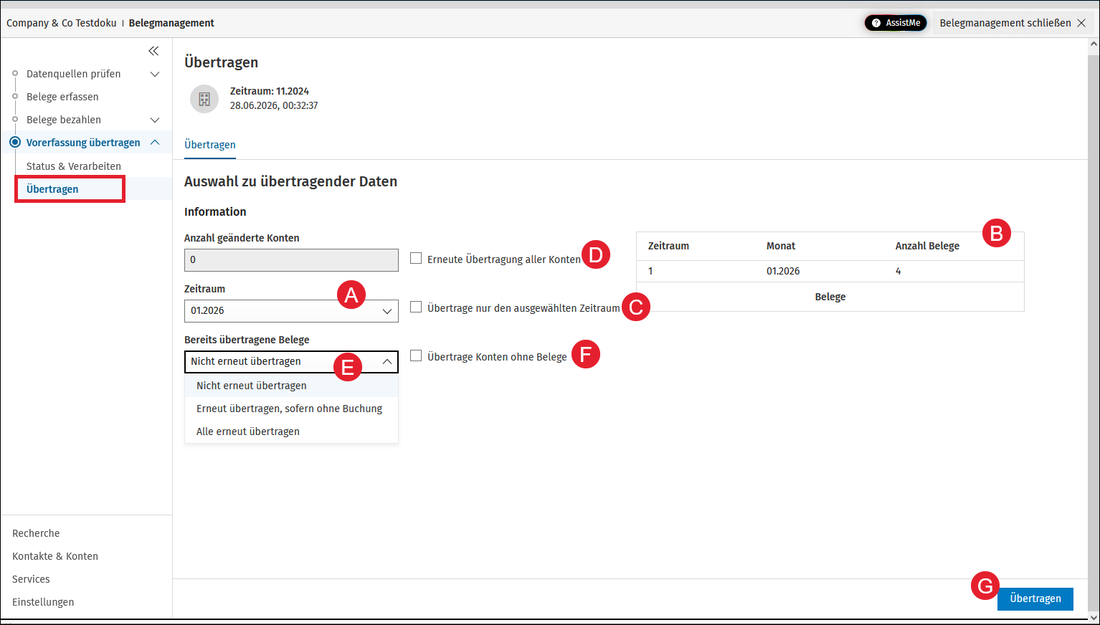Click the Anzahl Belege value 4

(898, 271)
